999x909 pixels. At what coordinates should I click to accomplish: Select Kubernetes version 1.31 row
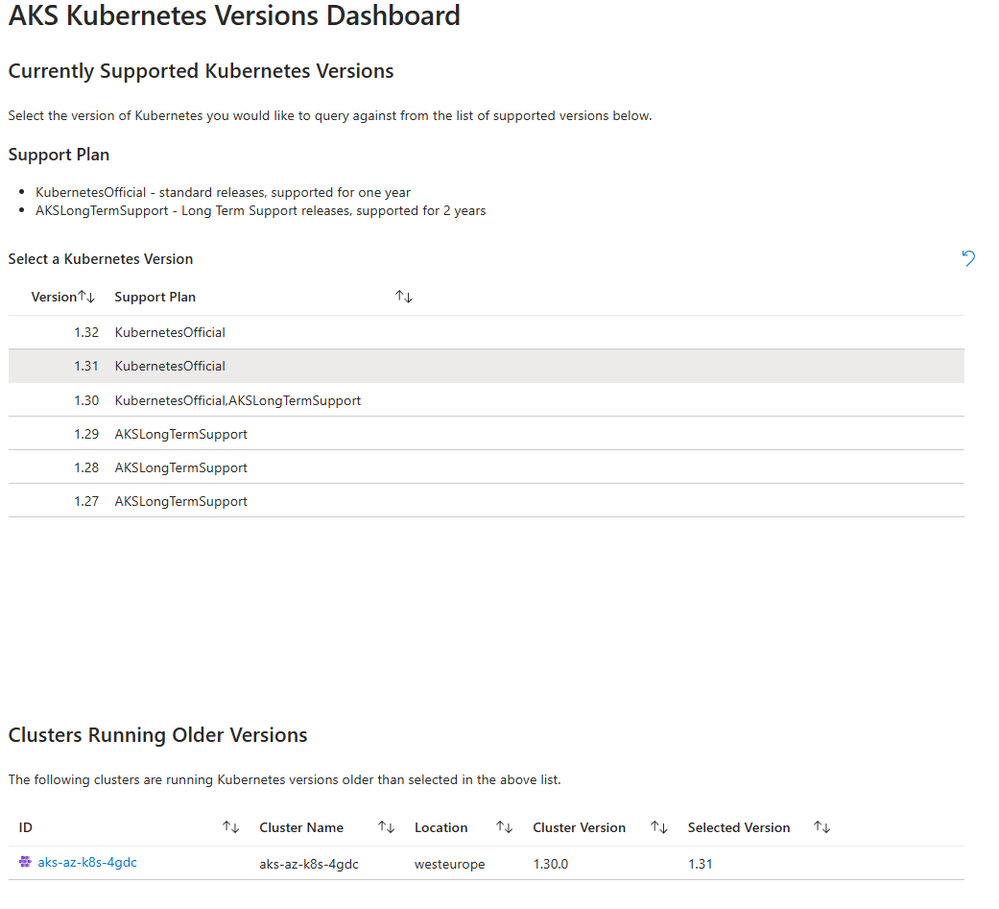pyautogui.click(x=486, y=366)
